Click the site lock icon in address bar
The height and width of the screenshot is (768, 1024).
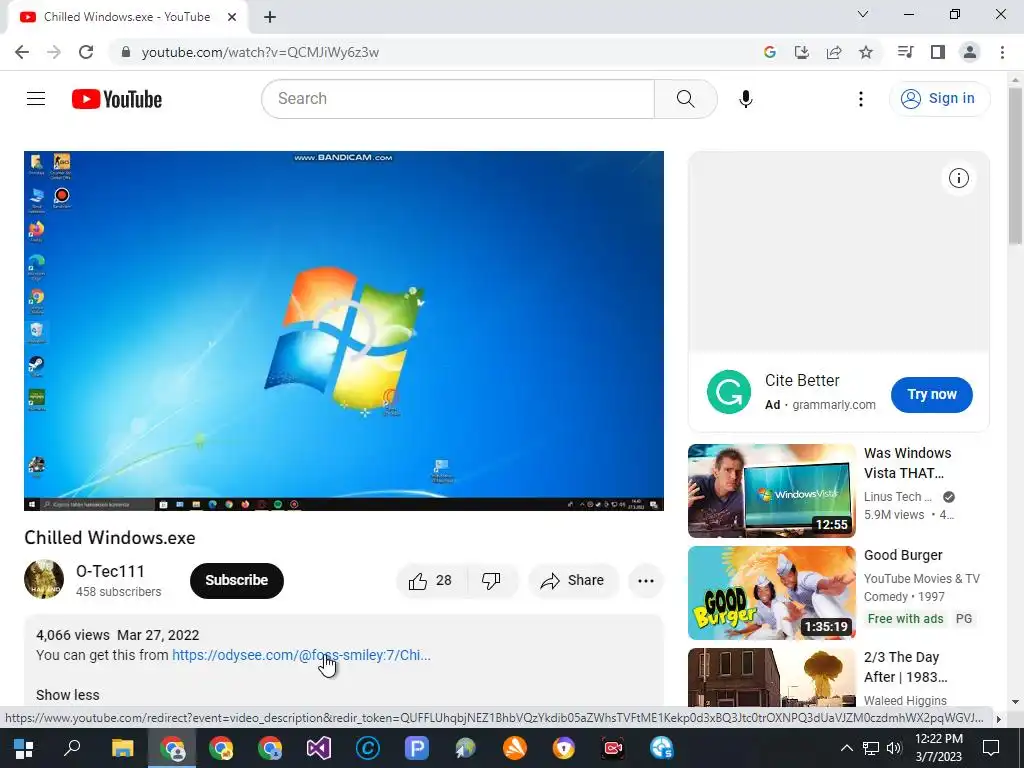pos(126,52)
